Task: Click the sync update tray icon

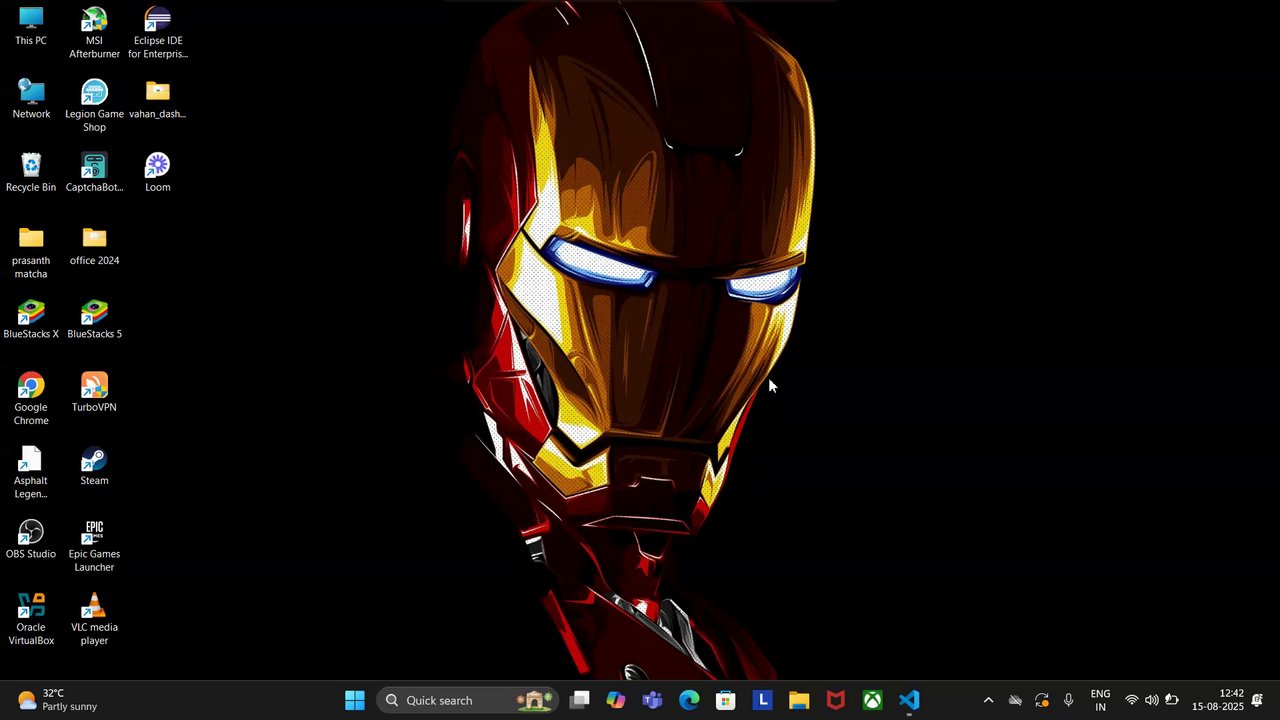Action: [x=1042, y=700]
